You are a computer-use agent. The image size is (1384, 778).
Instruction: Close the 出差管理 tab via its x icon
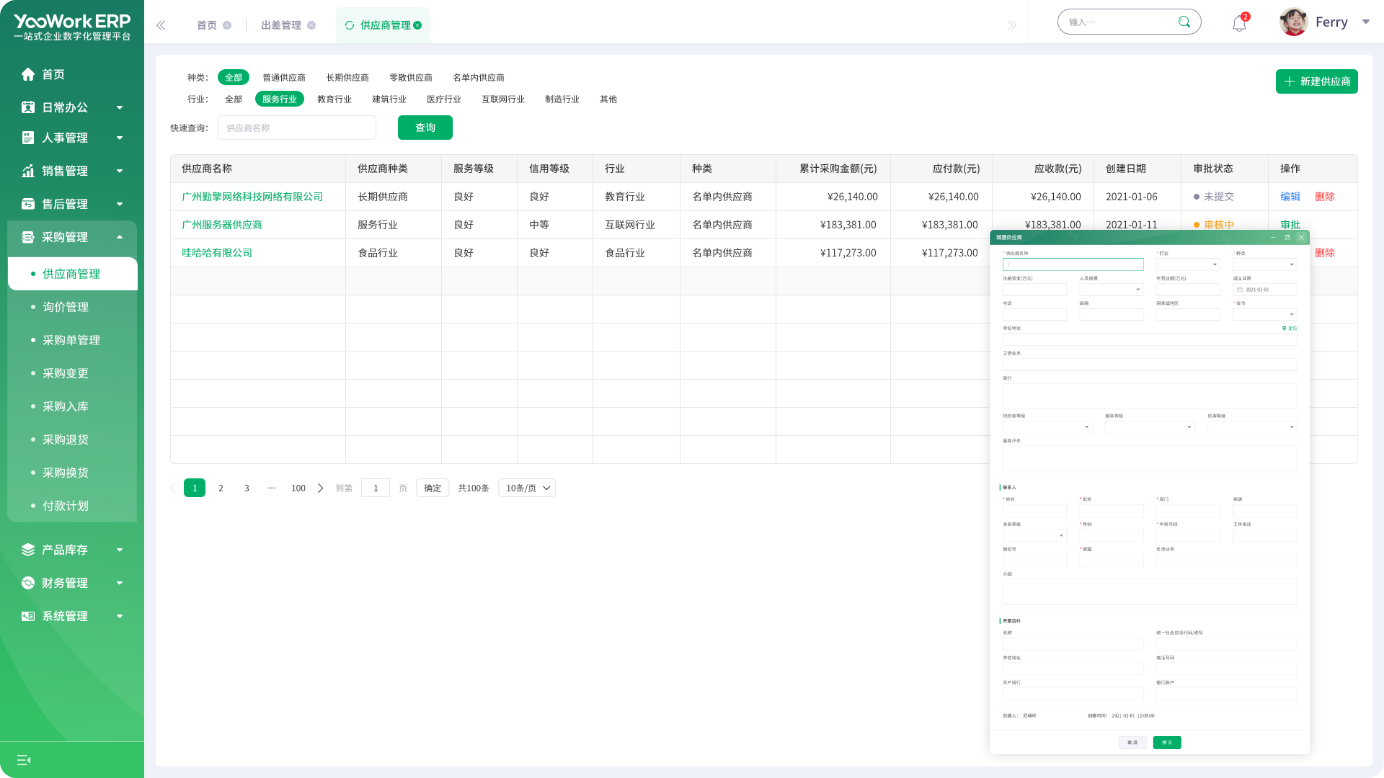point(311,25)
